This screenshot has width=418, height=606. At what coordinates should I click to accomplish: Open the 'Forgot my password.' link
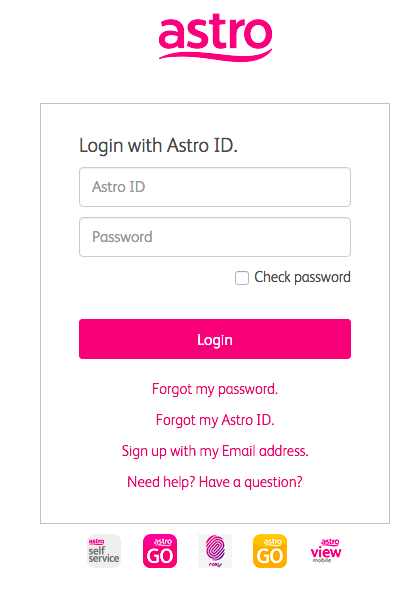[x=215, y=389]
